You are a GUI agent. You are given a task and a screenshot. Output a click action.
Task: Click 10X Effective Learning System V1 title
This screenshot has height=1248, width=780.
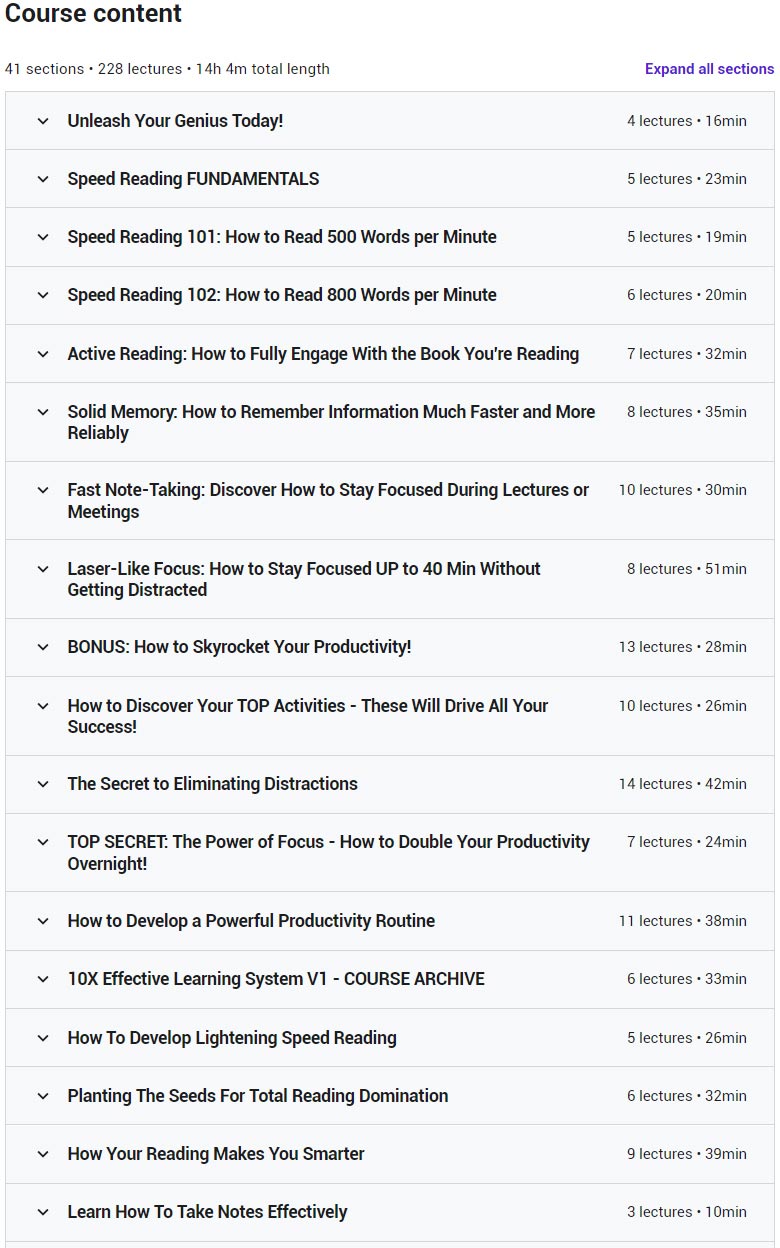pyautogui.click(x=276, y=979)
